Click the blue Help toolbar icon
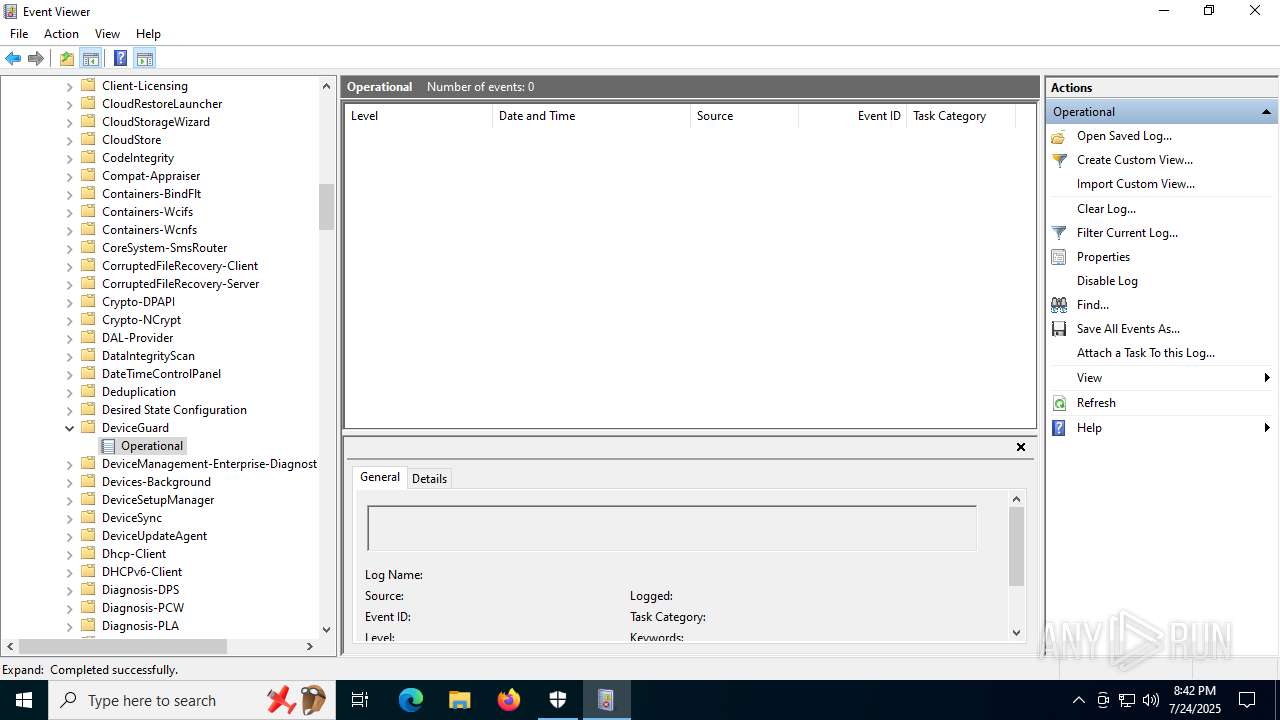The height and width of the screenshot is (720, 1280). 120,58
